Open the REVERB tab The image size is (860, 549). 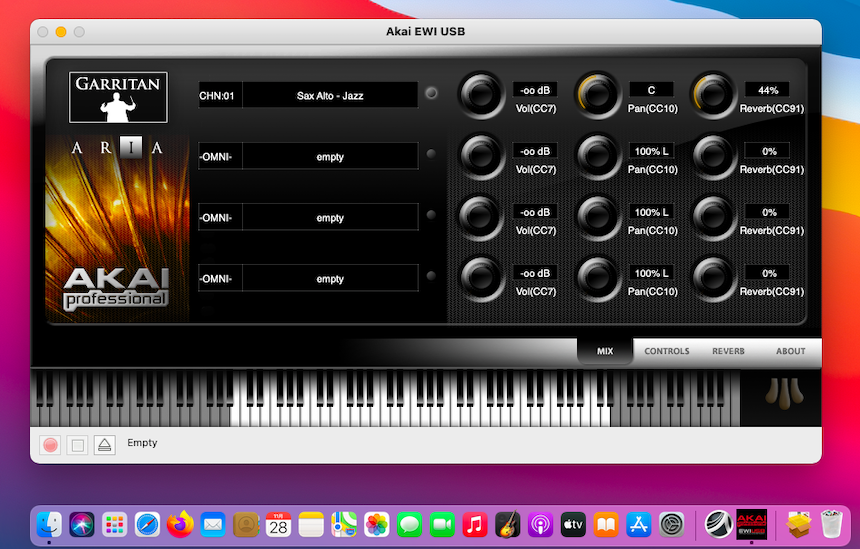(728, 351)
